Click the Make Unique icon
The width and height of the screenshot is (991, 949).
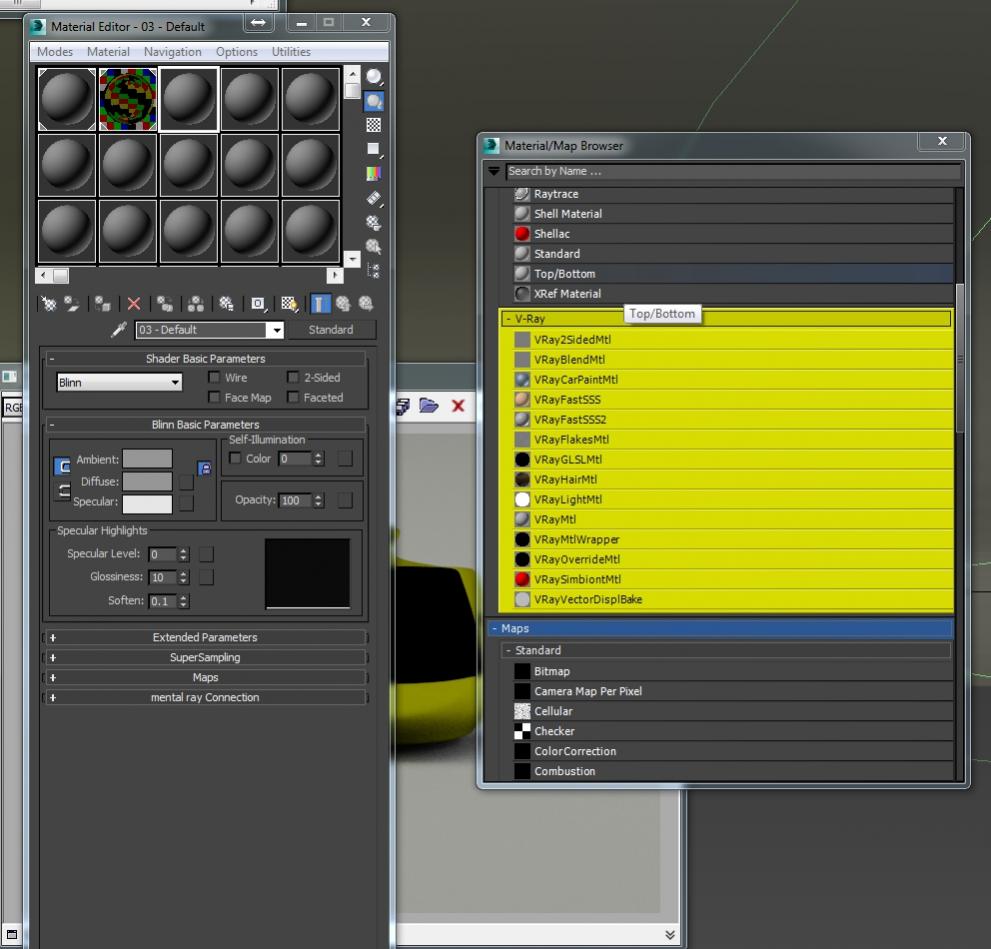196,304
